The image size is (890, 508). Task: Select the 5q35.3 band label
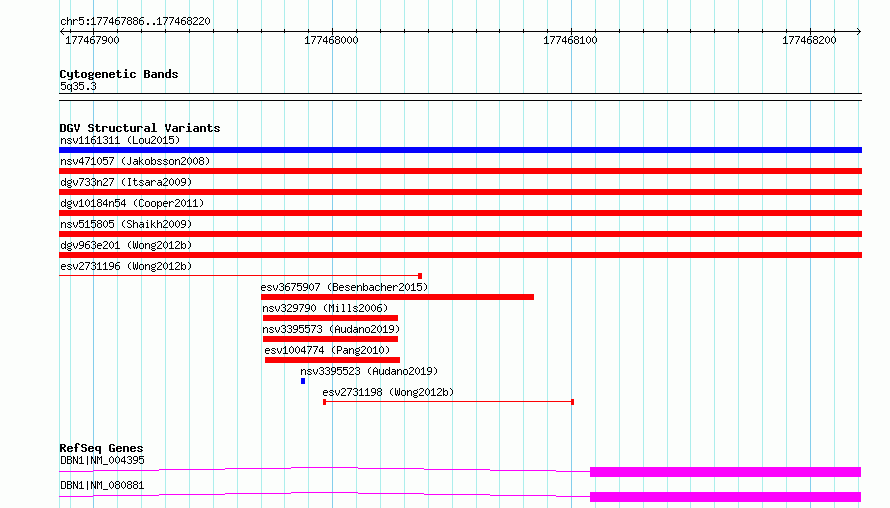[78, 86]
